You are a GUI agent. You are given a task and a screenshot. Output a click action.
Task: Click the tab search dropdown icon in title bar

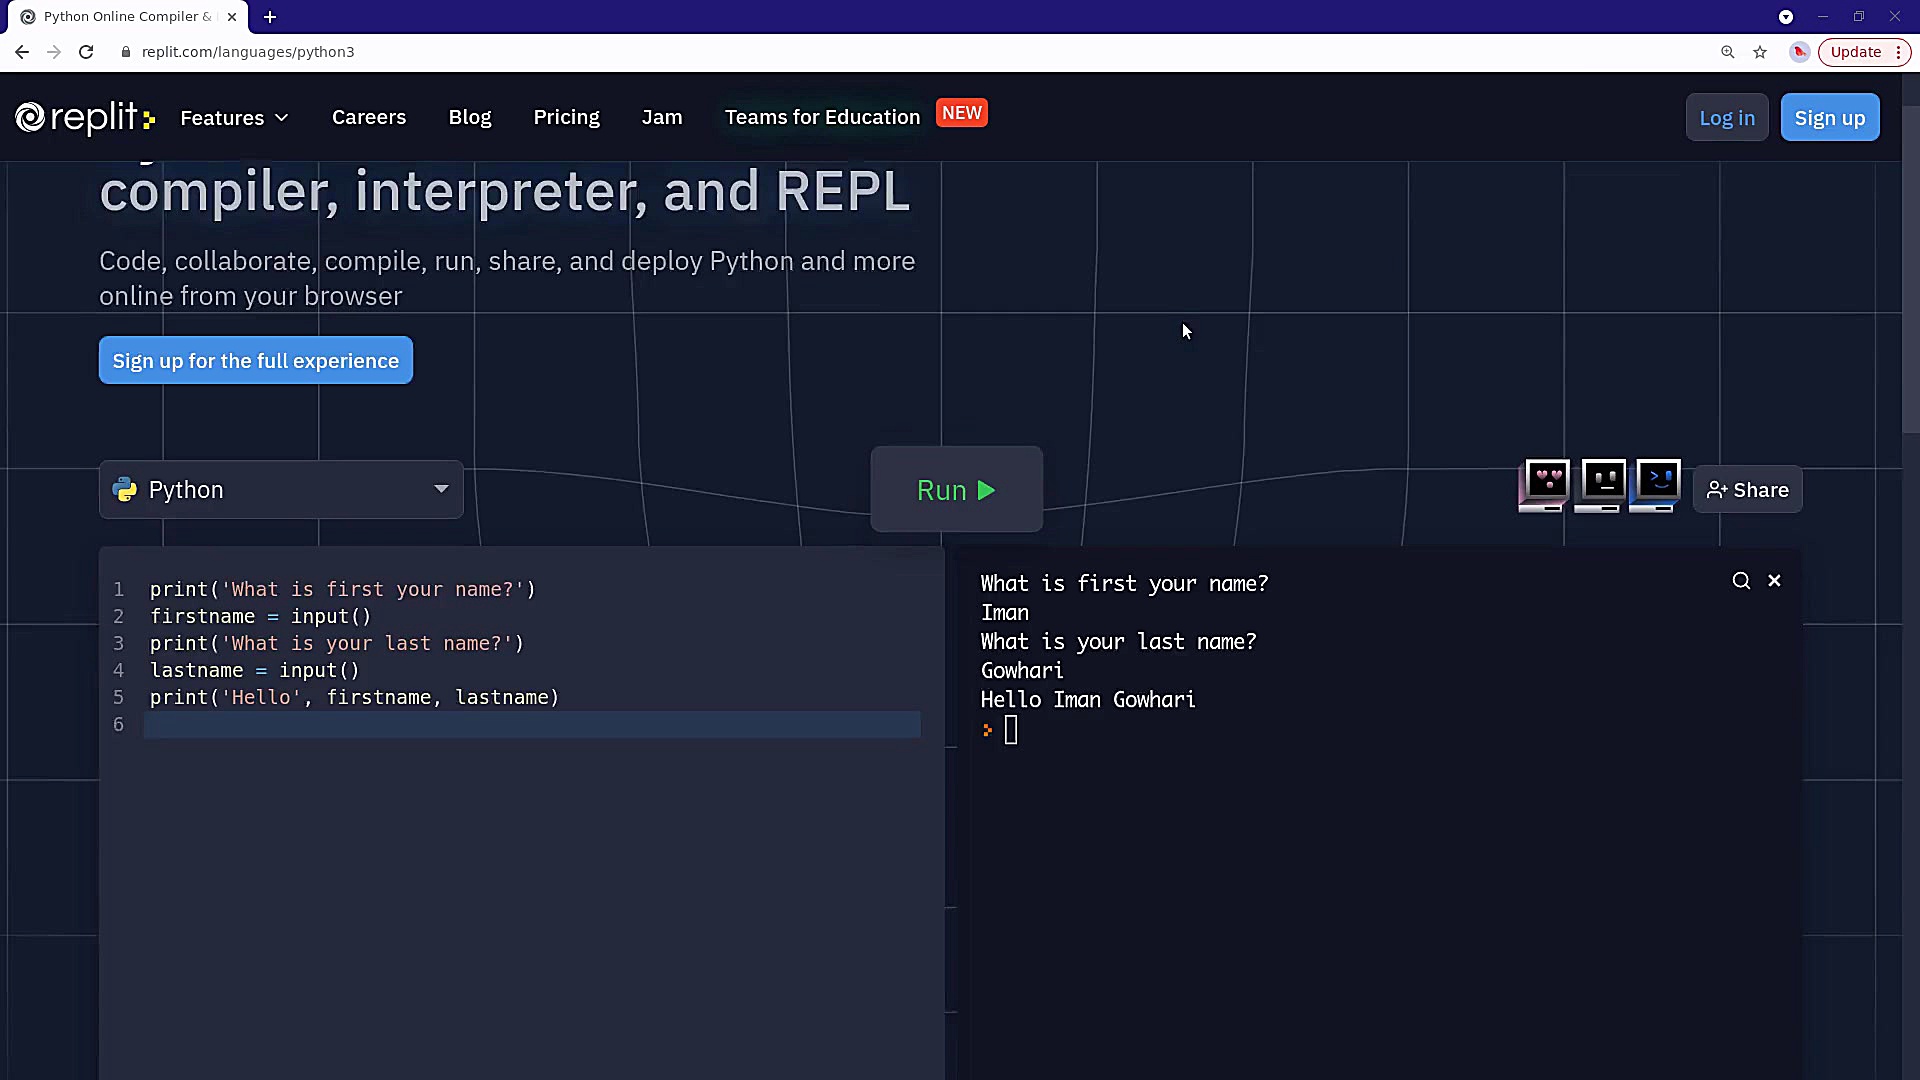tap(1786, 17)
